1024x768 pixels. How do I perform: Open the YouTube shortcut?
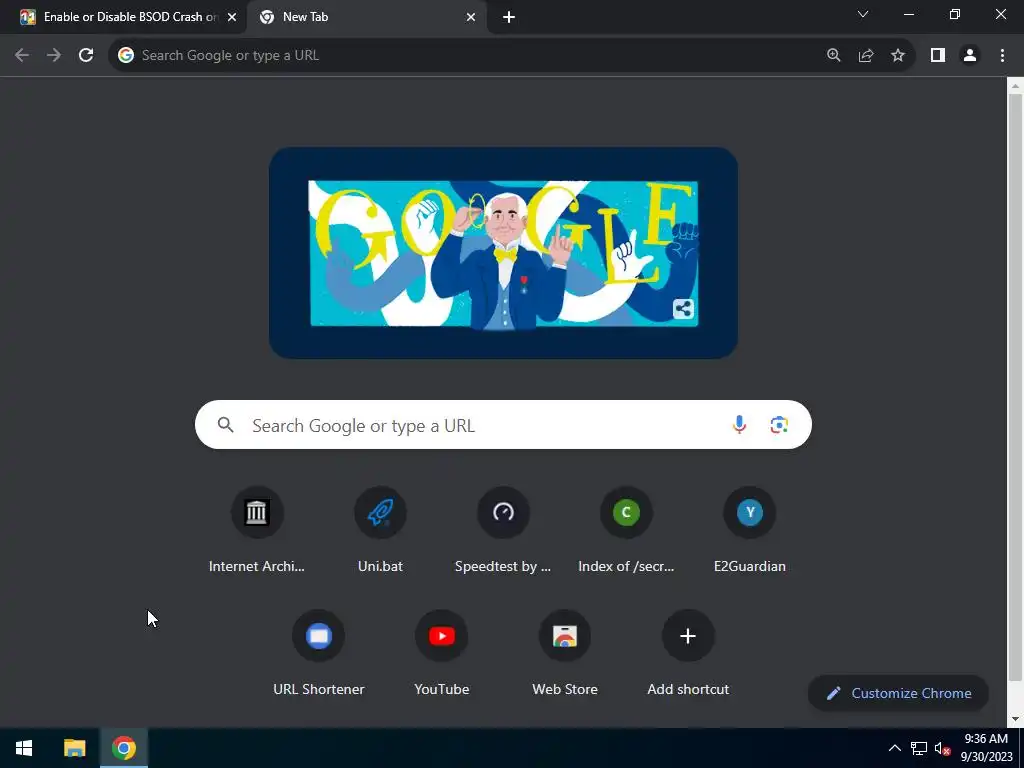441,653
